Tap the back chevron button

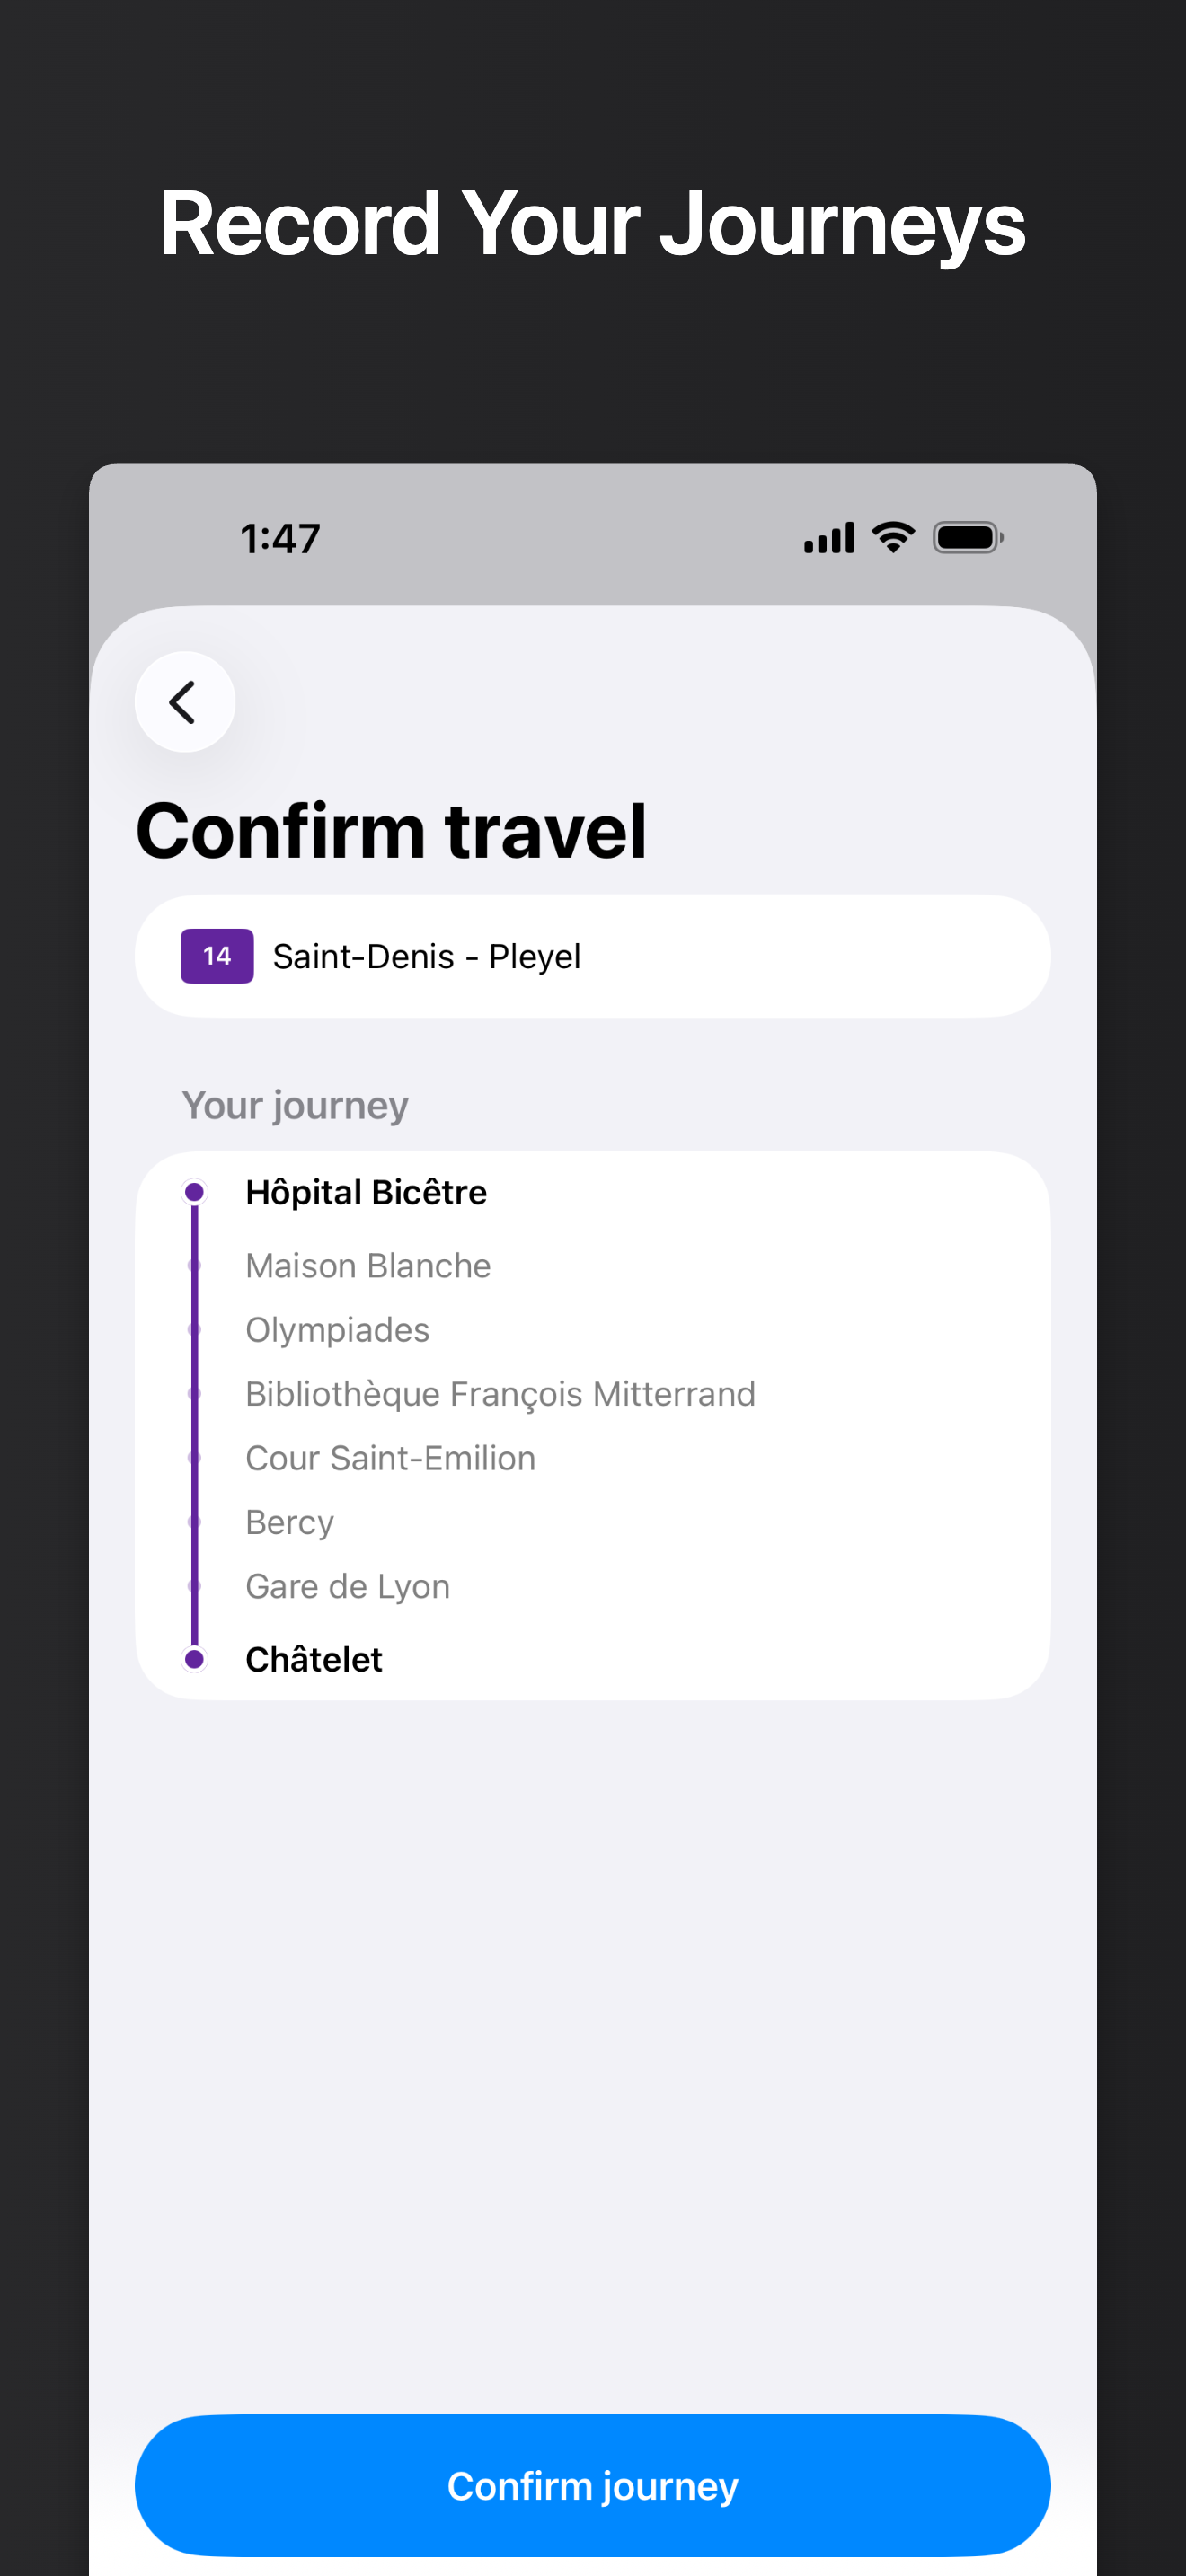point(185,702)
